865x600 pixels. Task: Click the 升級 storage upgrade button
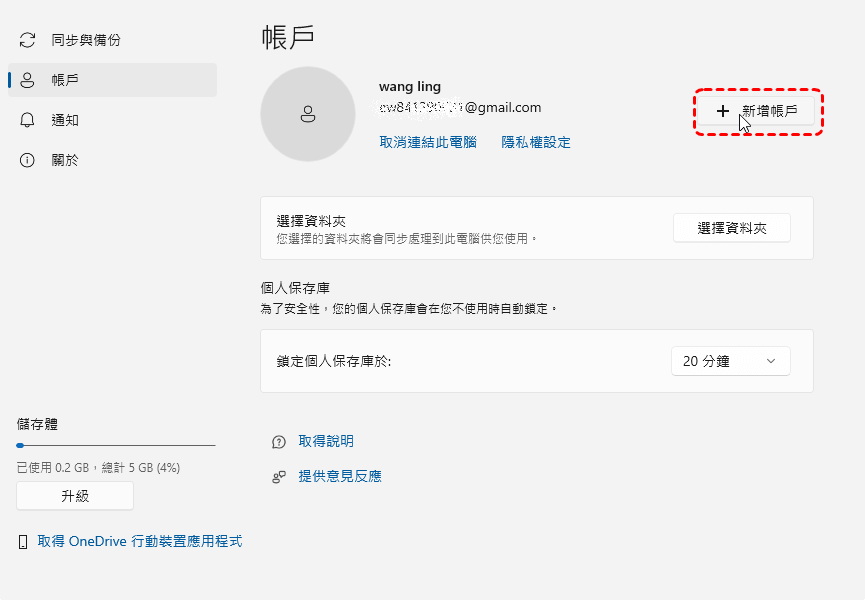click(x=75, y=496)
